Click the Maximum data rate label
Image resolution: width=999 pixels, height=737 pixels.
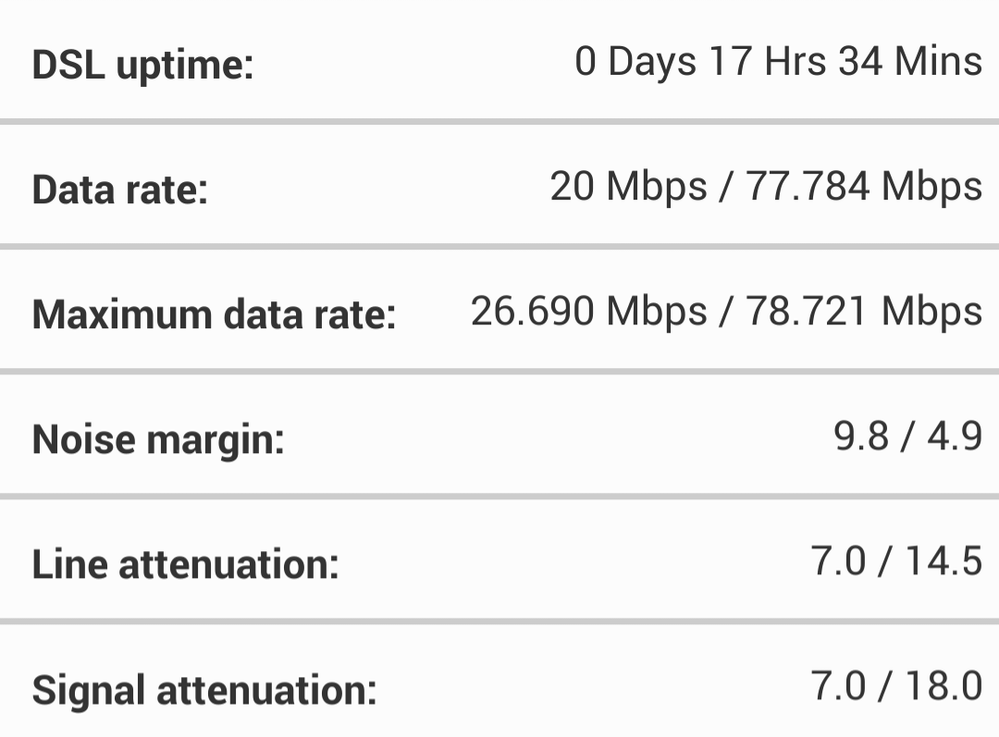point(214,315)
